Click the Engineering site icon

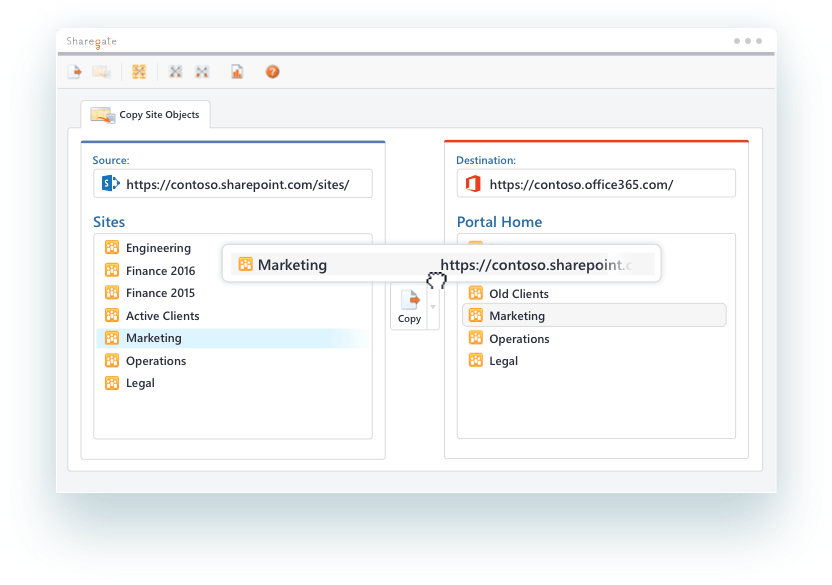[x=112, y=247]
